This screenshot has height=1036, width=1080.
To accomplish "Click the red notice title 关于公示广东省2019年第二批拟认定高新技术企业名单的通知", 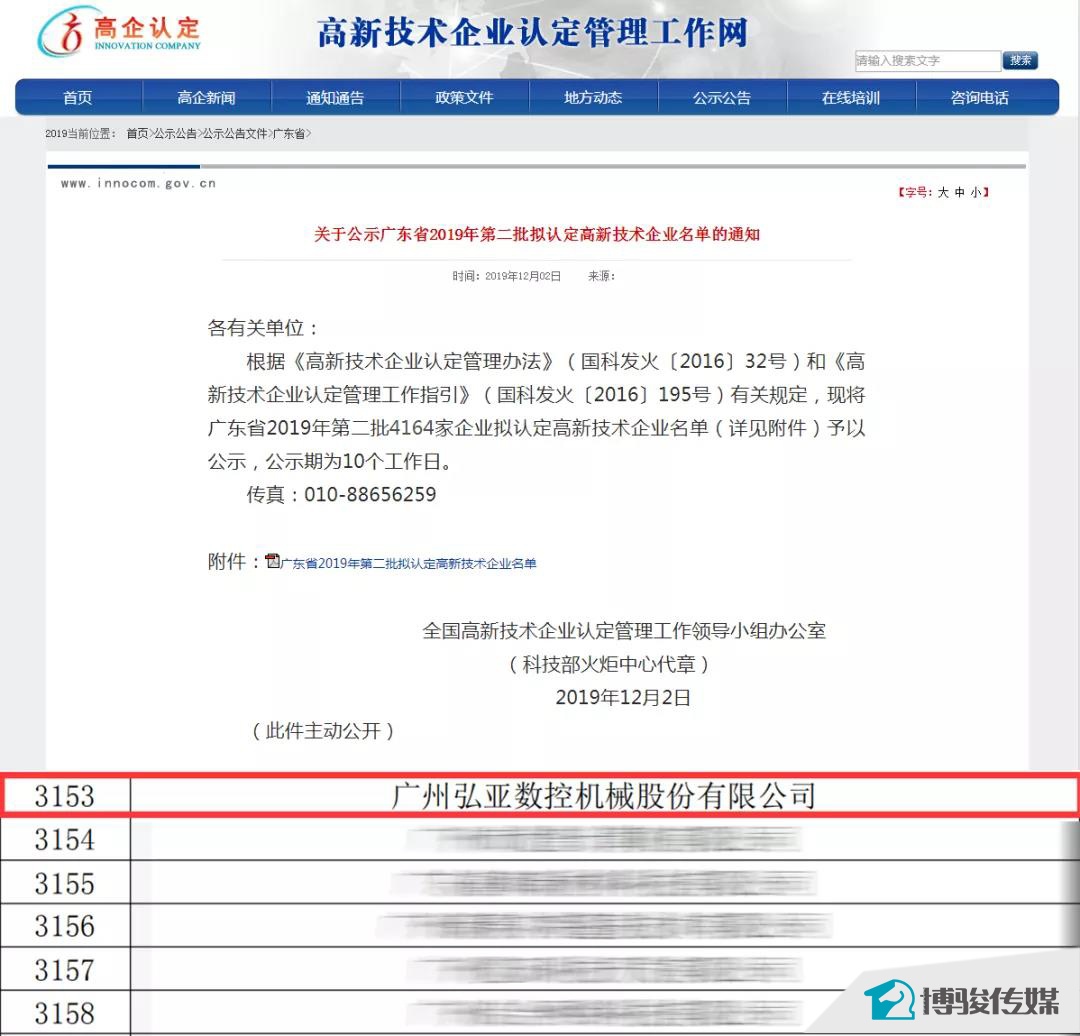I will (537, 234).
